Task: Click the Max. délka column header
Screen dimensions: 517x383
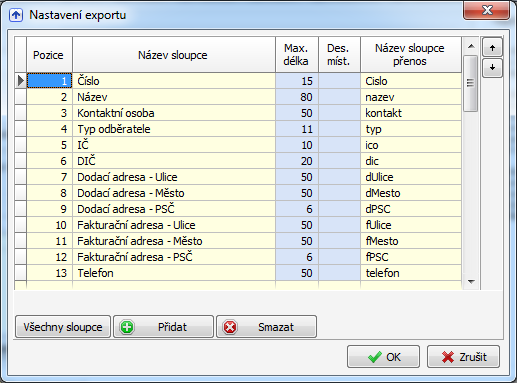Action: (x=297, y=55)
